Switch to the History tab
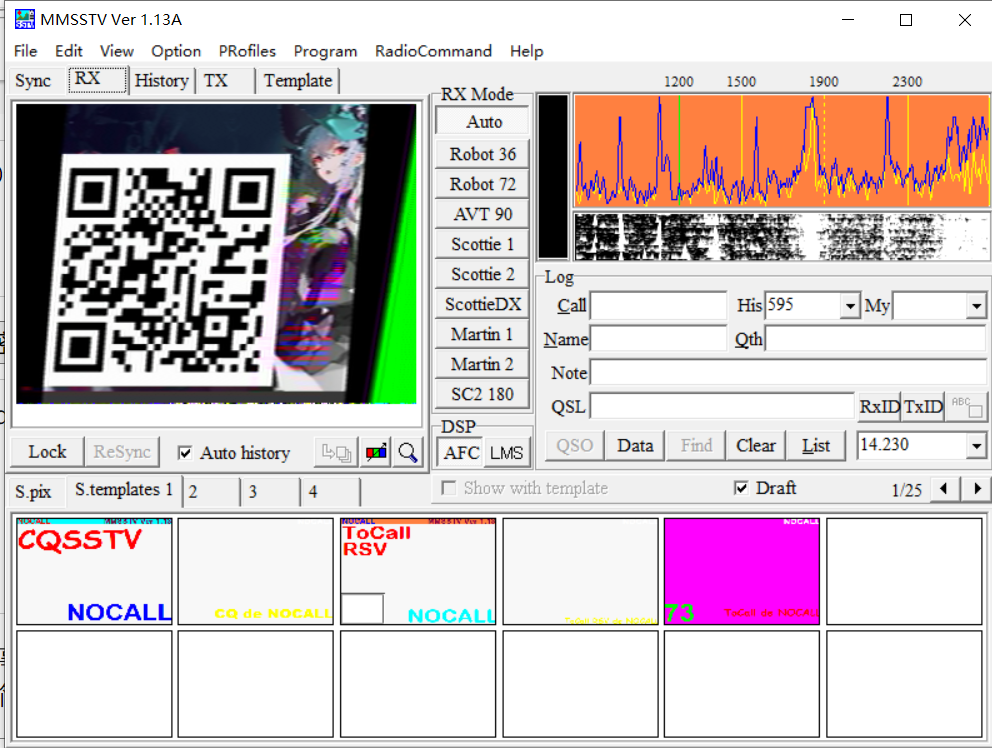The height and width of the screenshot is (748, 992). pyautogui.click(x=161, y=81)
